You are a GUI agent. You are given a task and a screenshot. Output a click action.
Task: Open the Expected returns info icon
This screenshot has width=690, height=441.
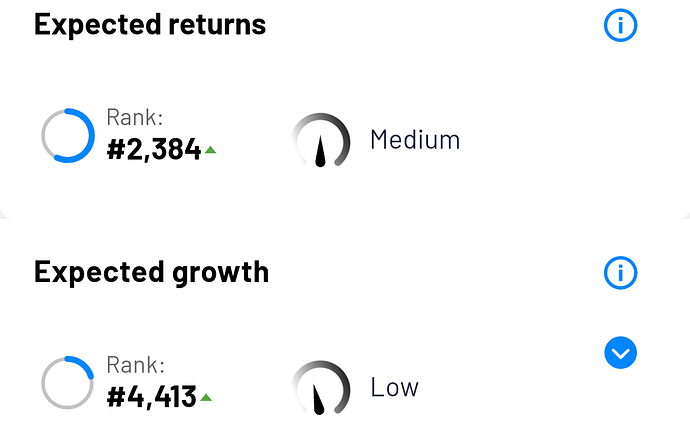(x=621, y=26)
